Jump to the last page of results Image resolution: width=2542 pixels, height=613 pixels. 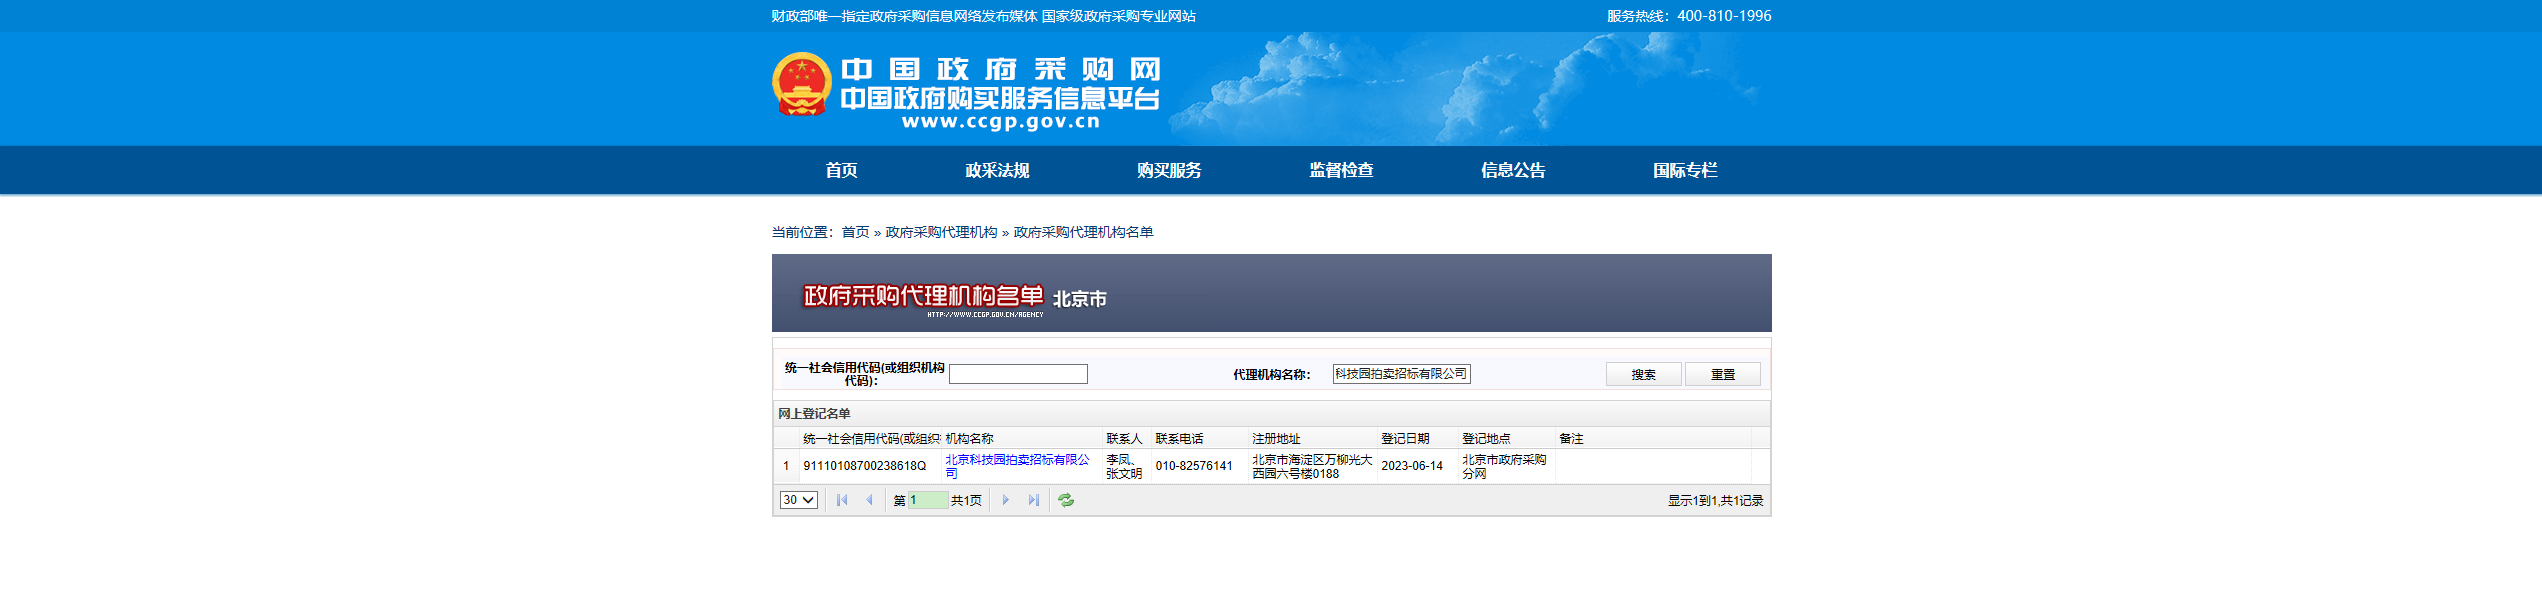pyautogui.click(x=1033, y=500)
